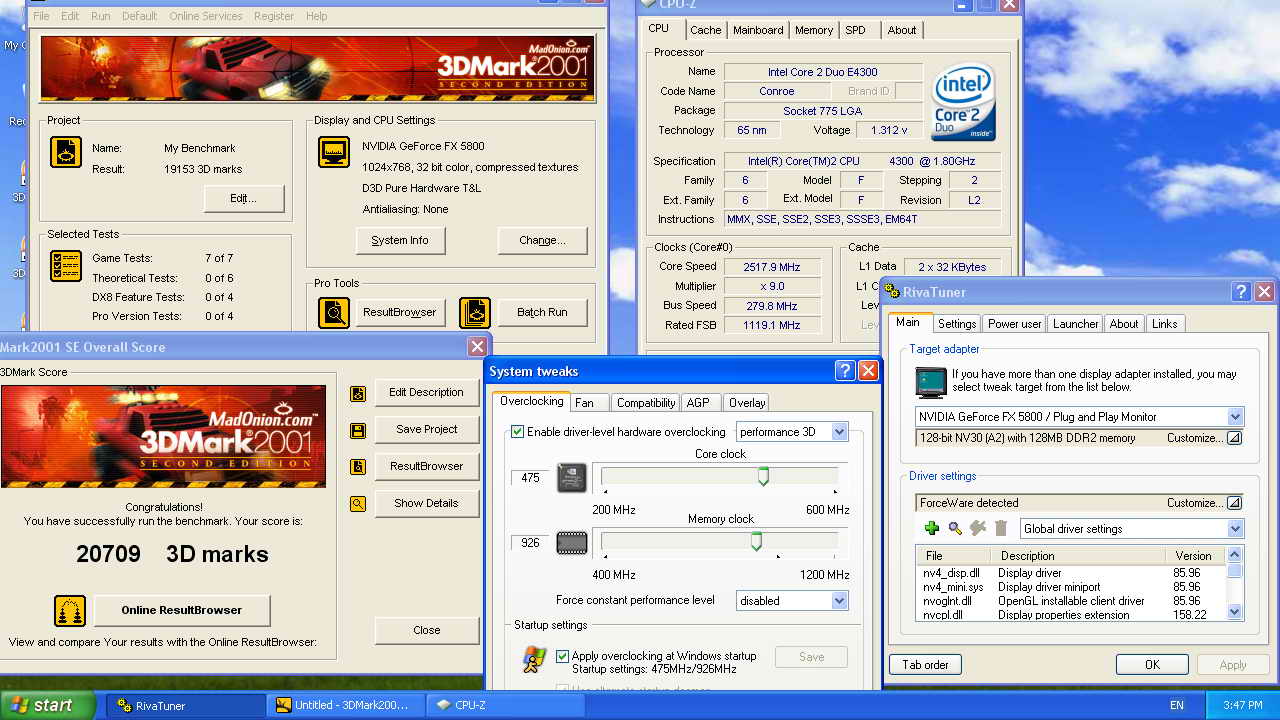Click the Display and CPU Settings monitor icon
The image size is (1280, 720).
pos(334,152)
